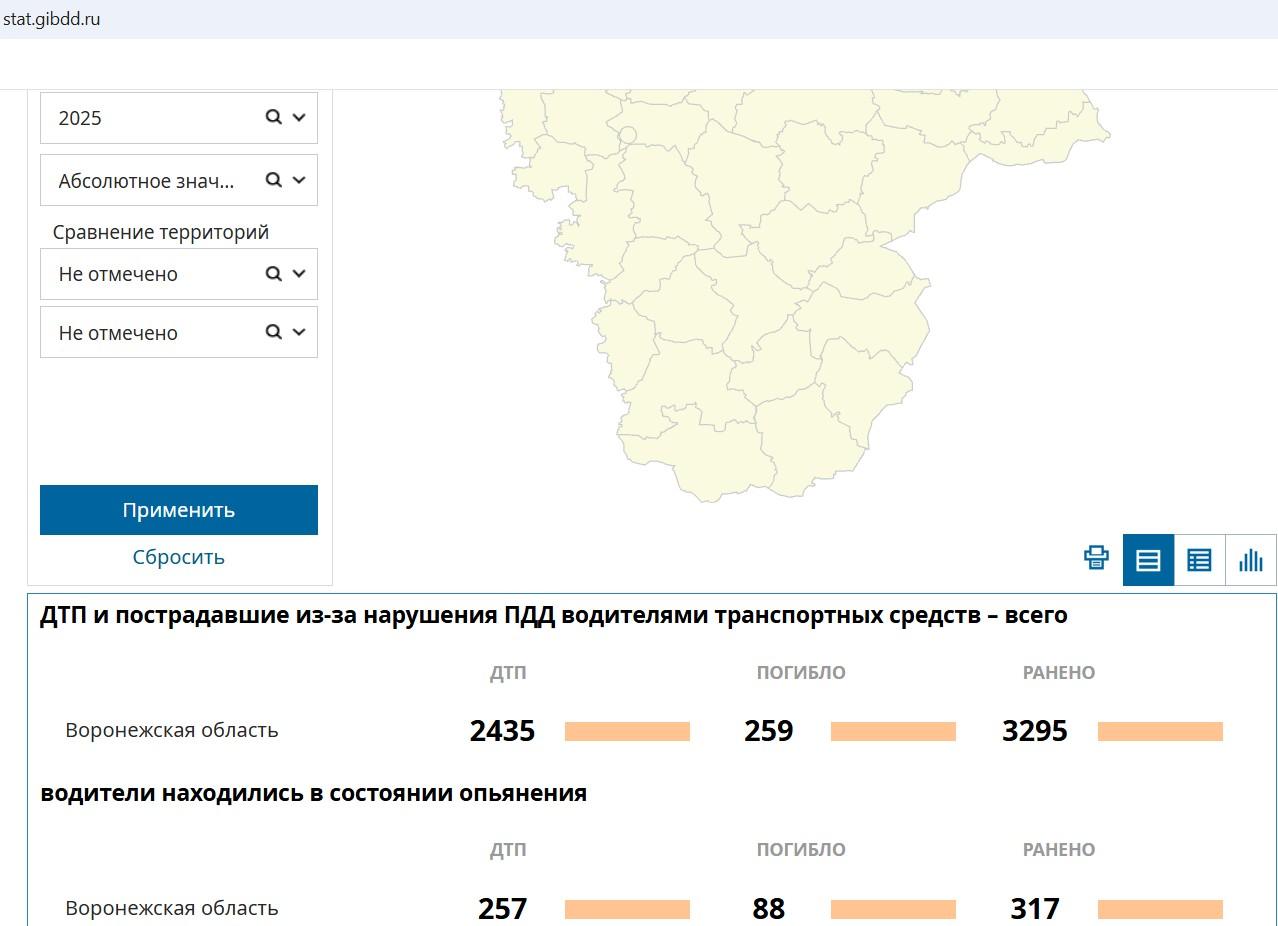Viewport: 1278px width, 926px height.
Task: Click the orange bar next to 2435
Action: (627, 731)
